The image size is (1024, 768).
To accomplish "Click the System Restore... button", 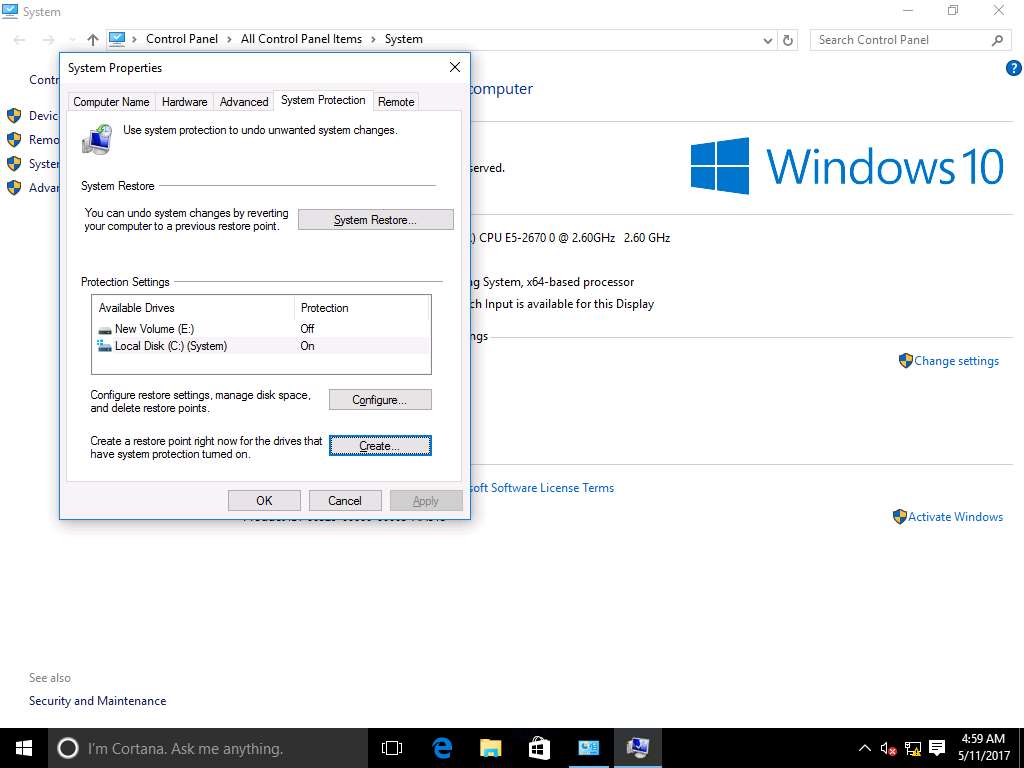I will pos(376,220).
